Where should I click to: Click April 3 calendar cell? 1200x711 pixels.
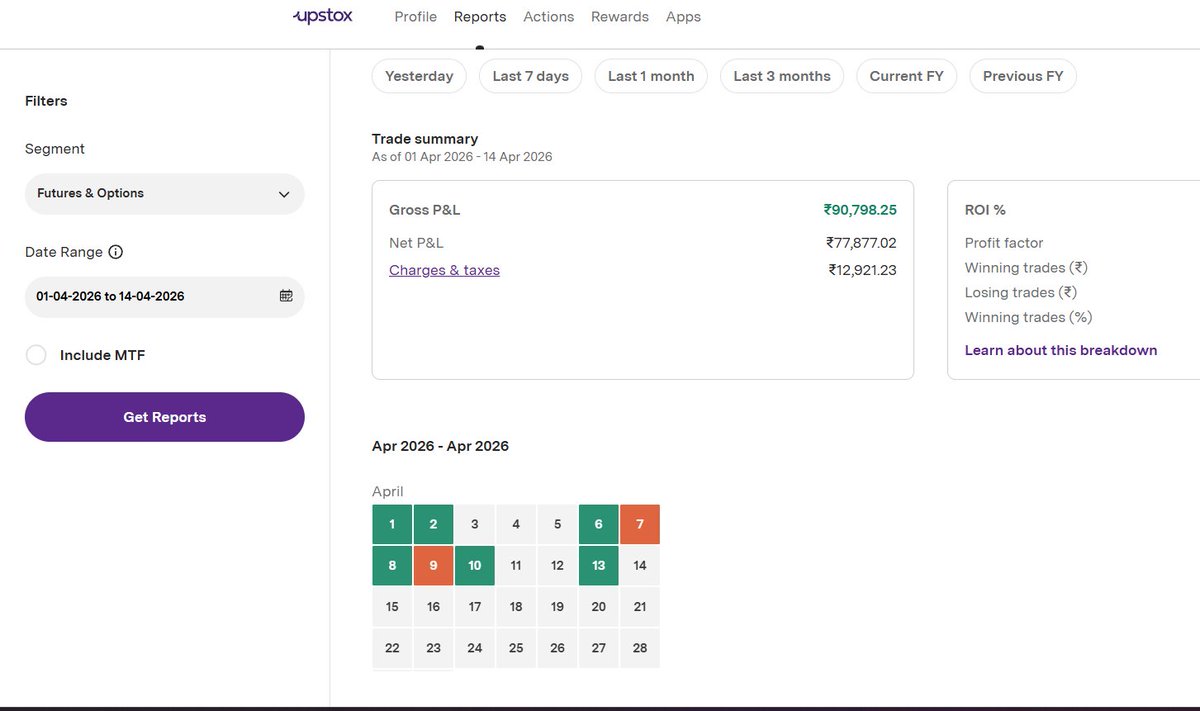[475, 524]
